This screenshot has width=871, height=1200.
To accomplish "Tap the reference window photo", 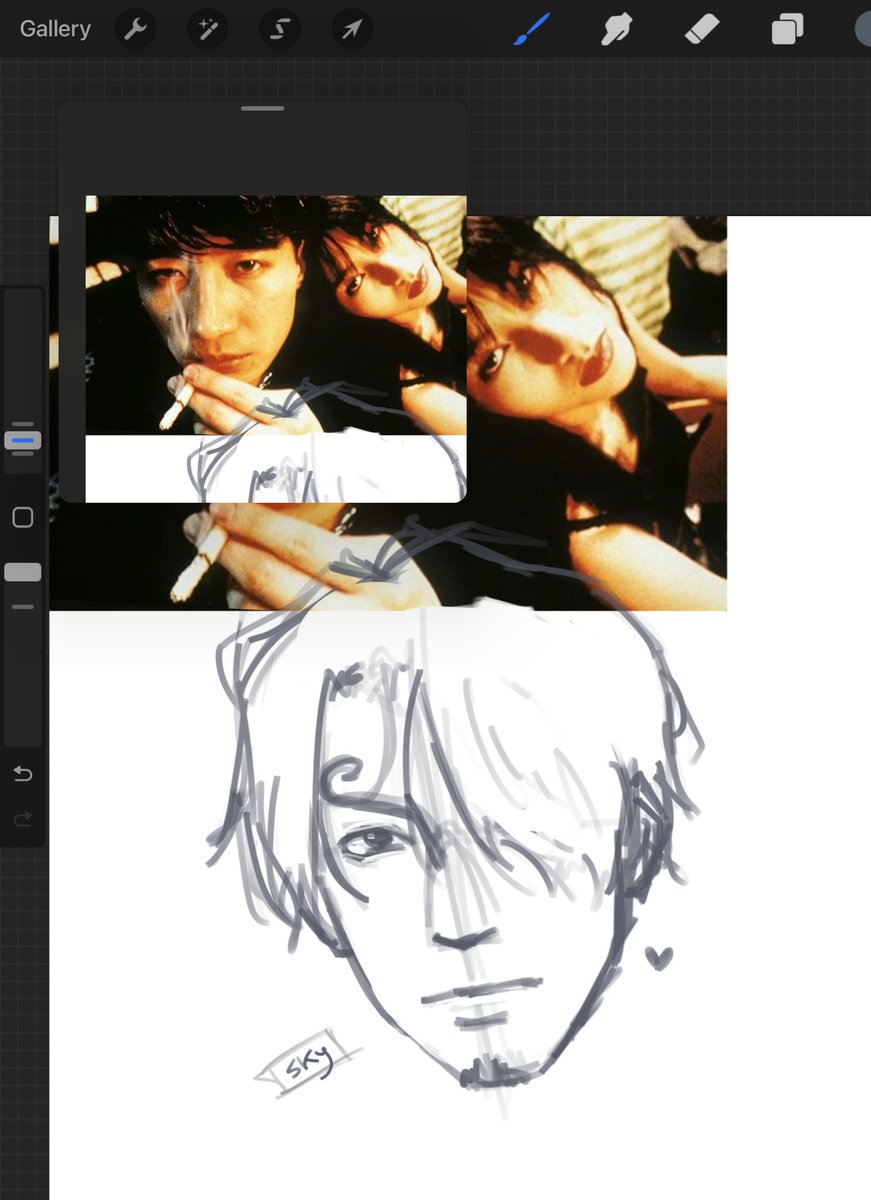I will (276, 315).
